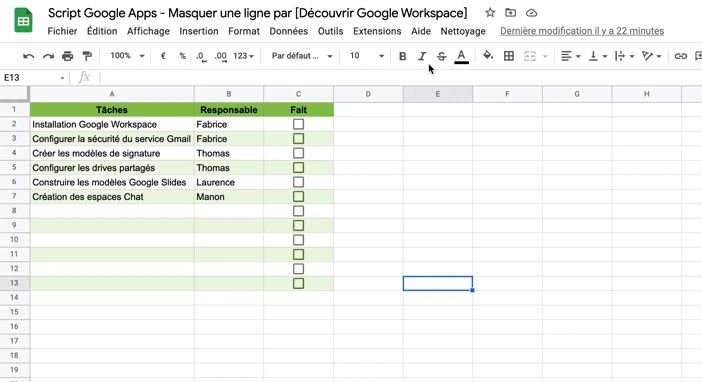Open the text color picker
This screenshot has height=382, width=702.
[462, 56]
